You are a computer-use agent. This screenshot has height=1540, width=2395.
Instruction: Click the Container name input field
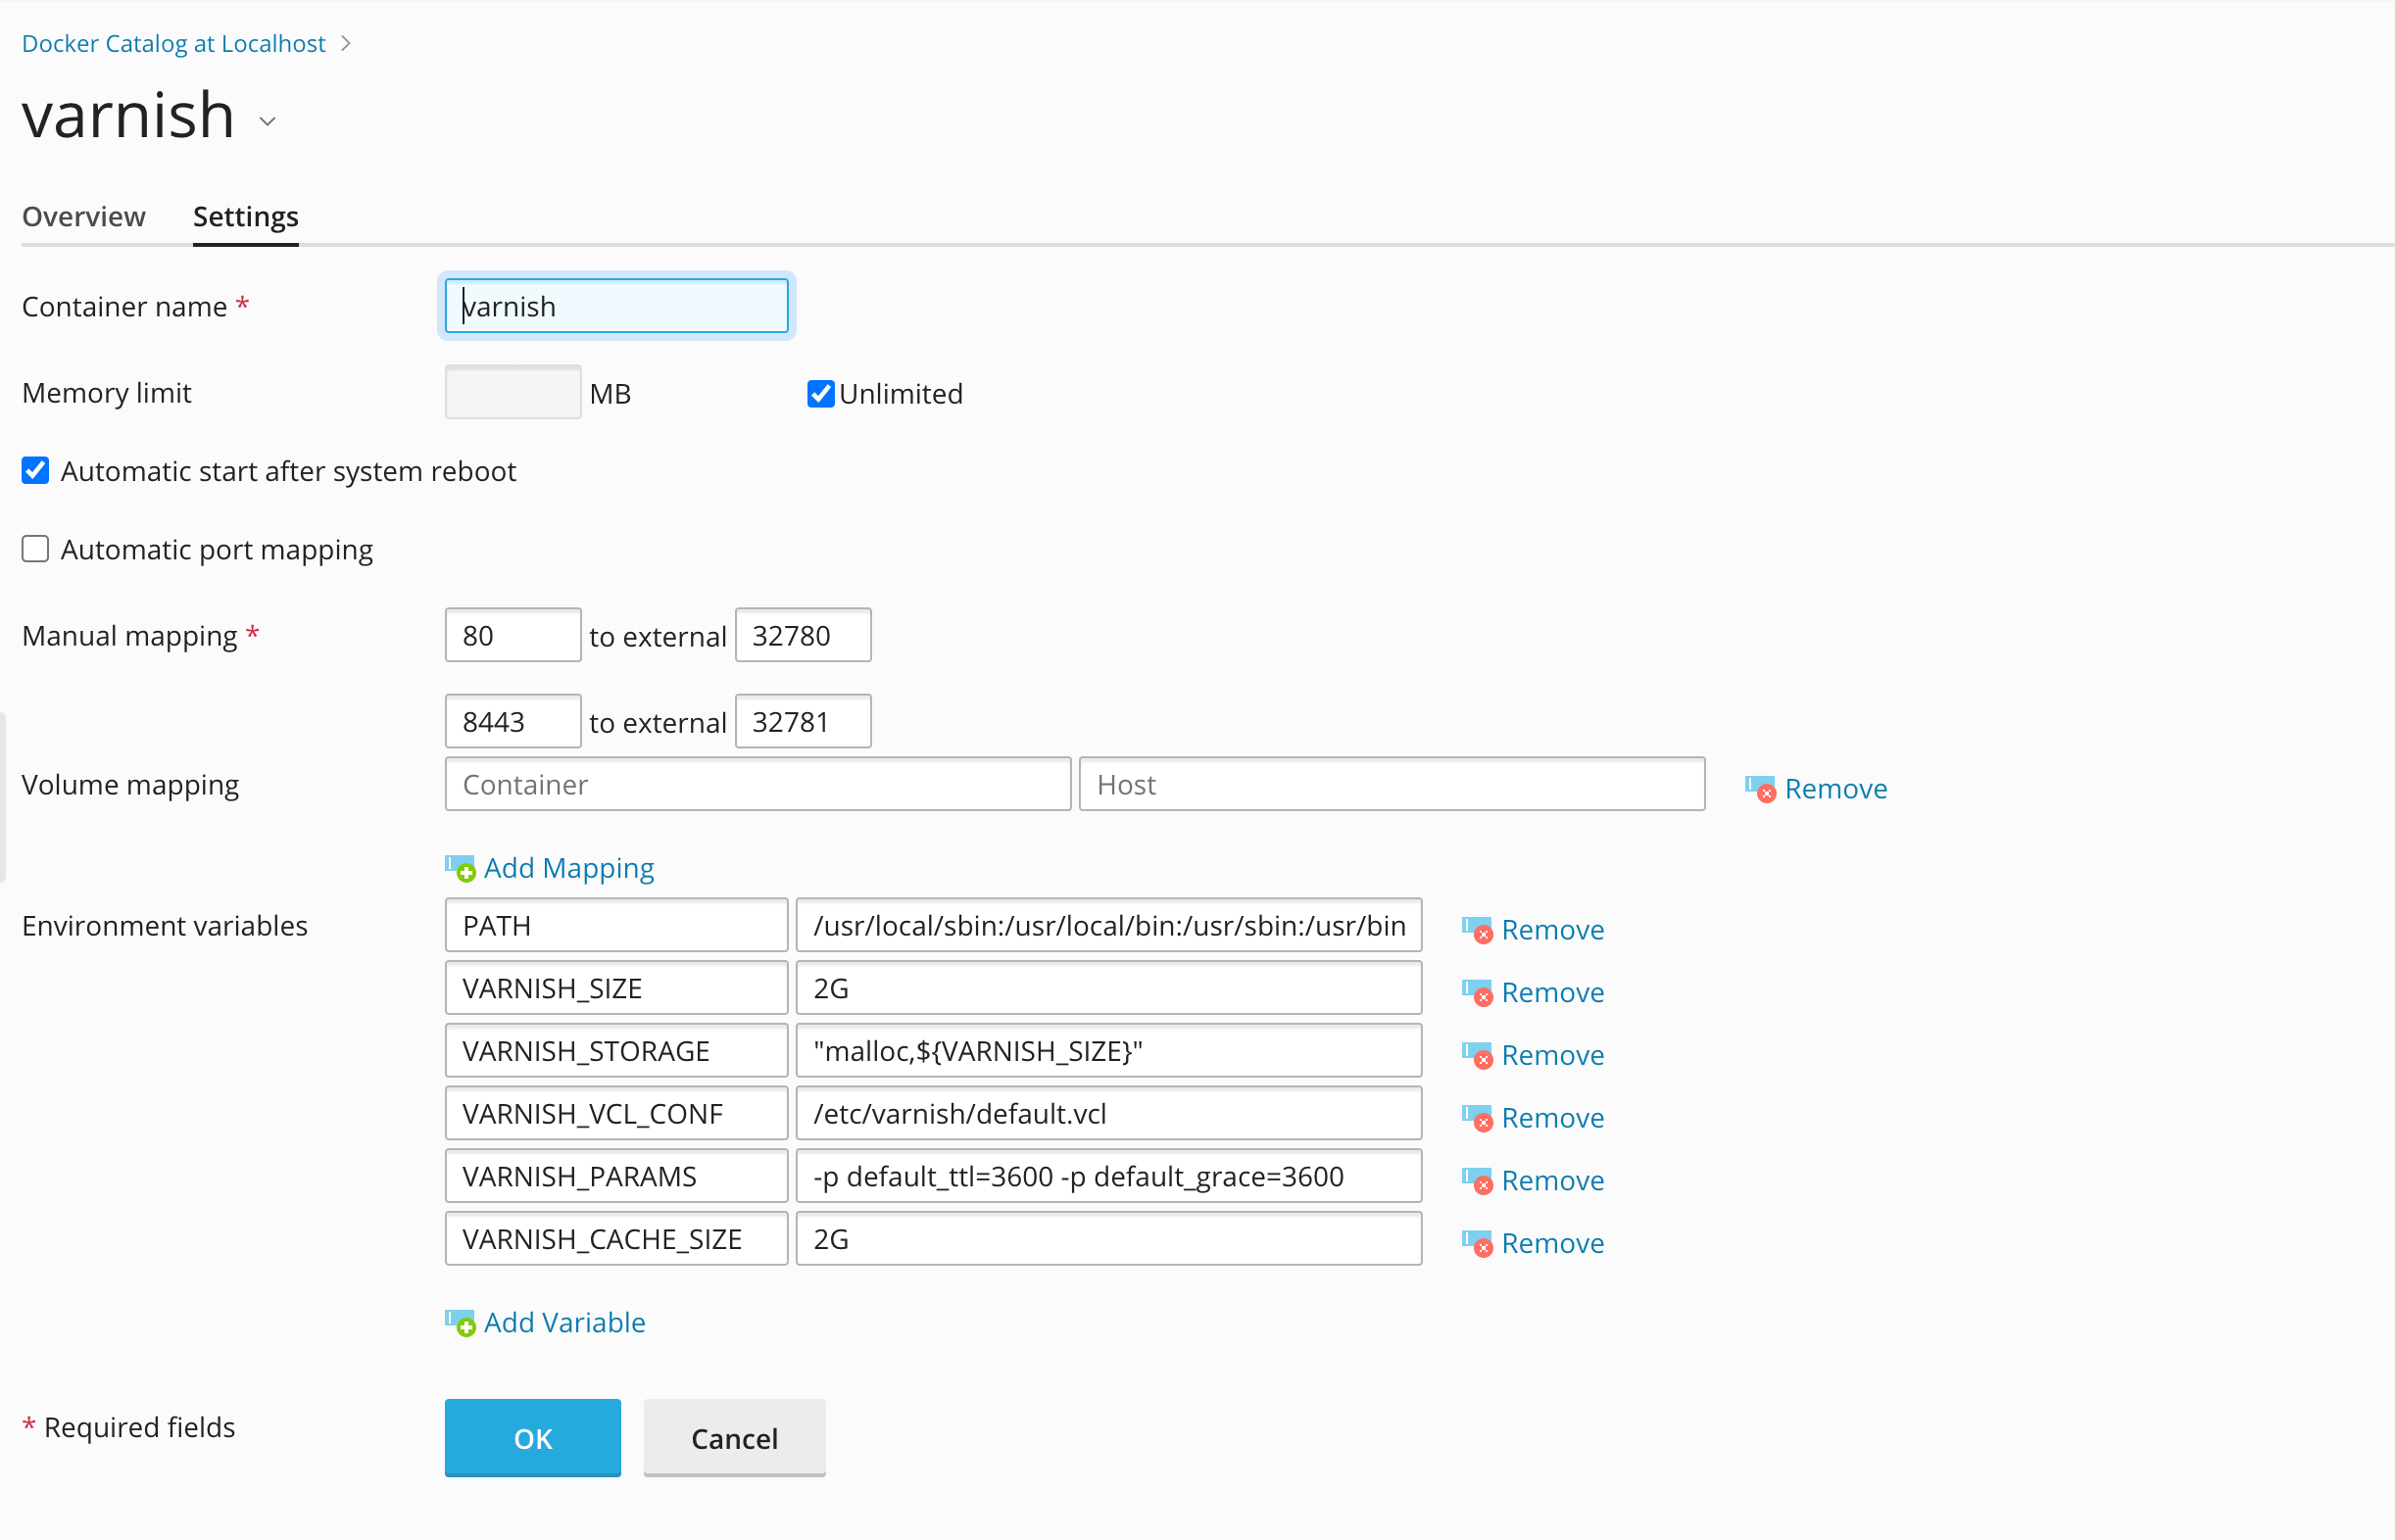(x=616, y=306)
